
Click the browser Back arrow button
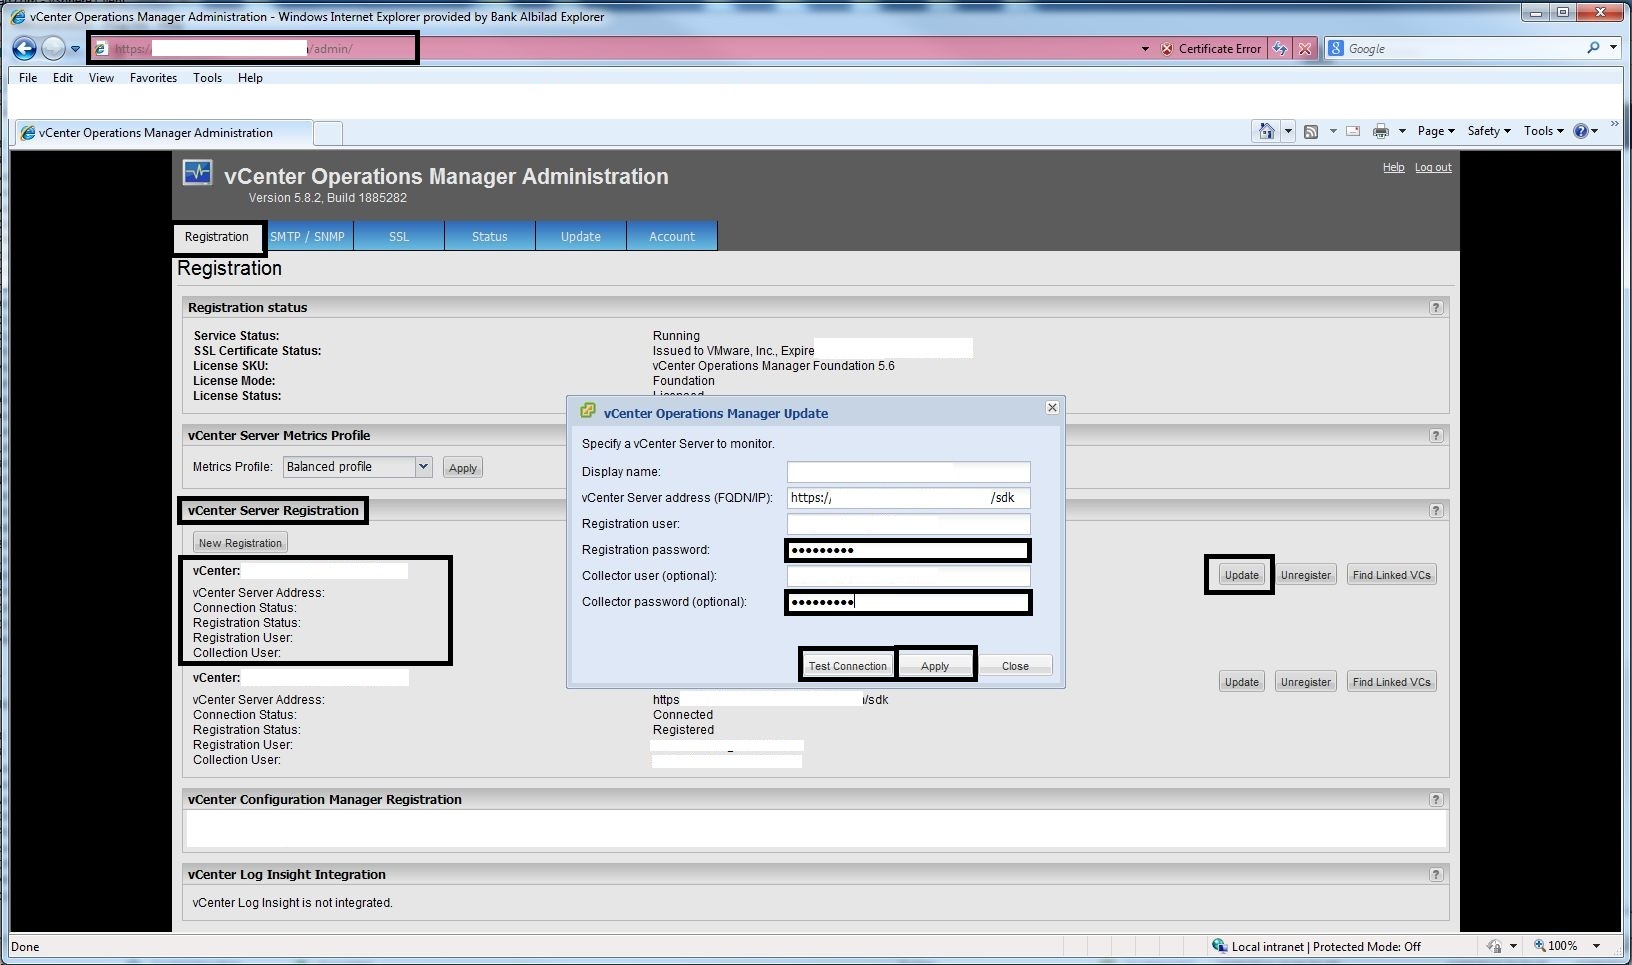click(25, 48)
